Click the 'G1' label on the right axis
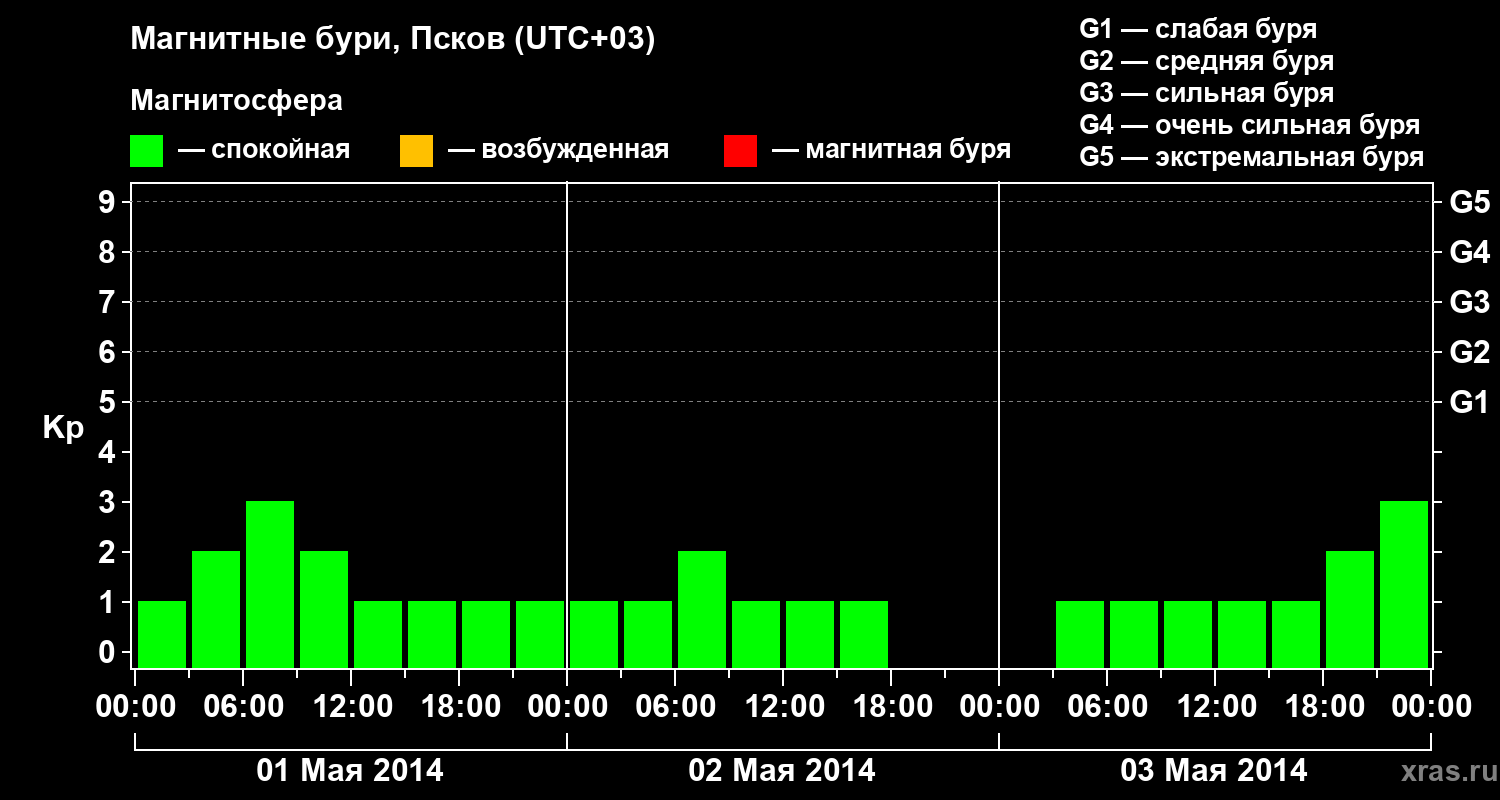1500x800 pixels. coord(1469,402)
